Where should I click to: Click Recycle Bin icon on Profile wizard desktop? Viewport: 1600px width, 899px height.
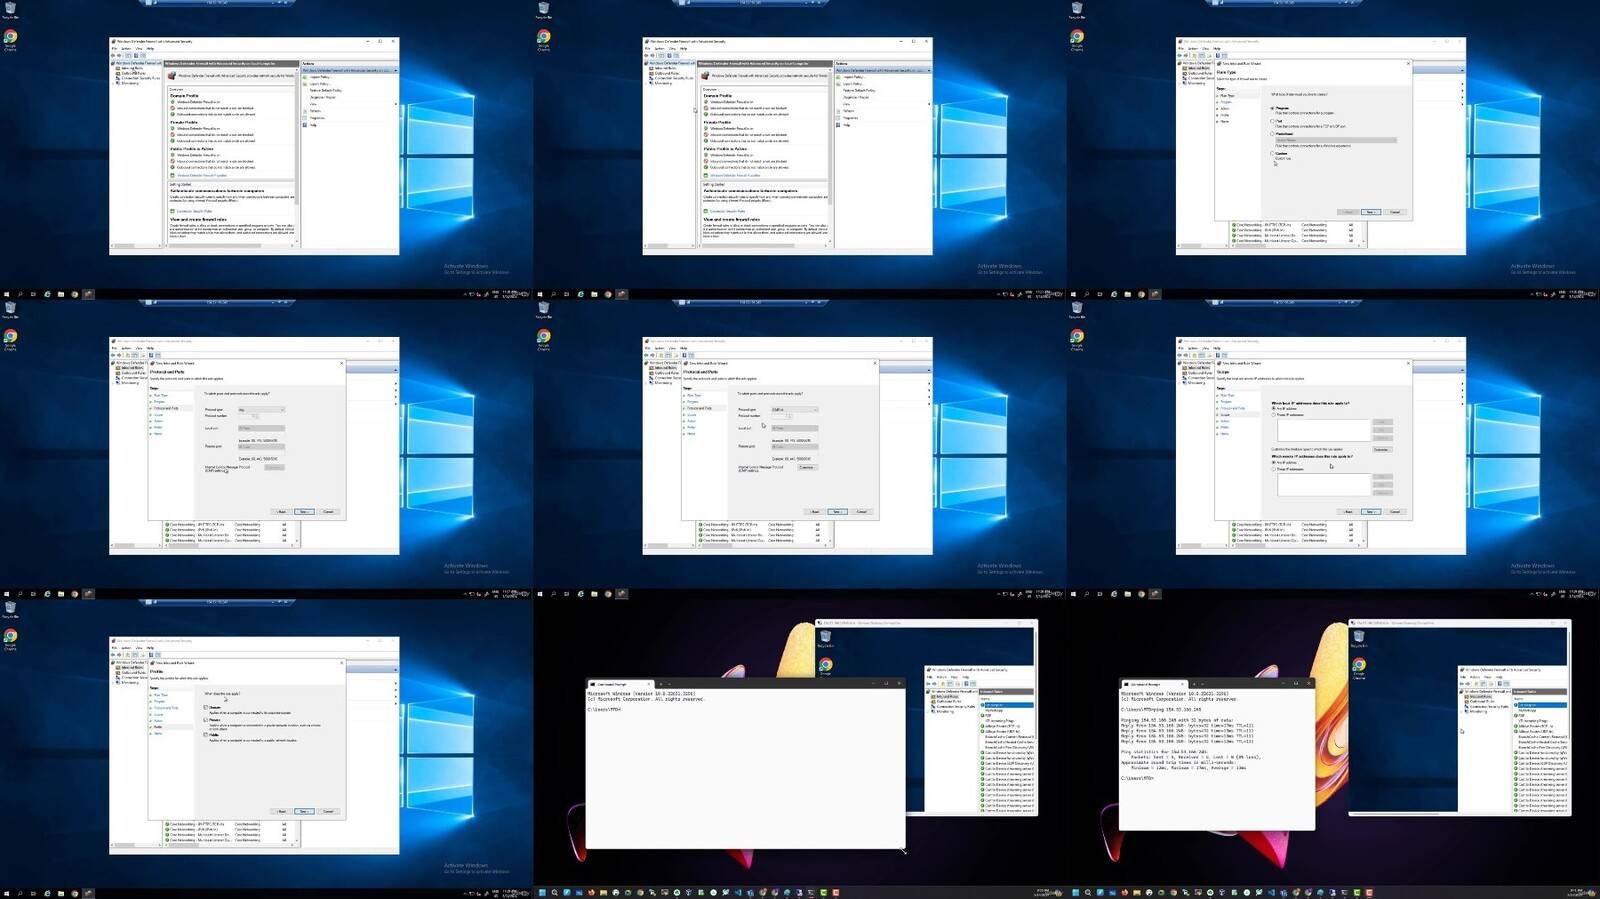[x=10, y=609]
